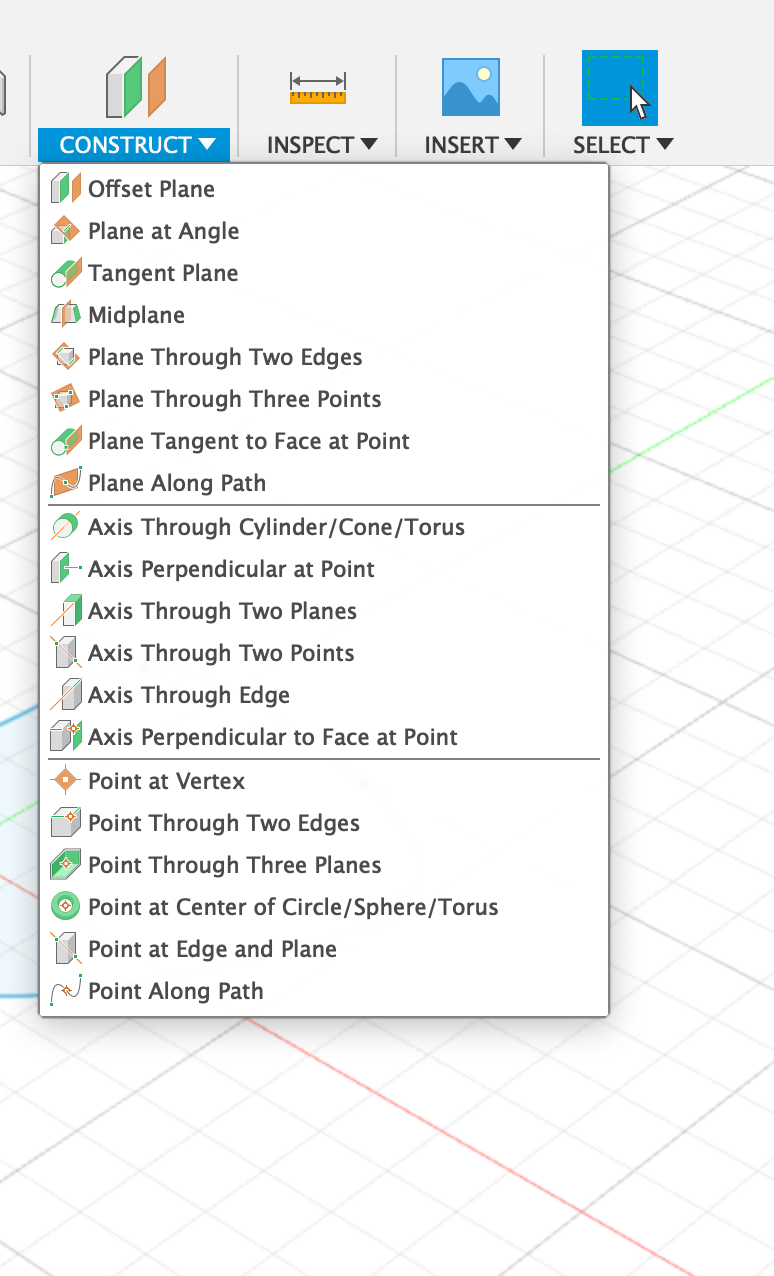Viewport: 774px width, 1276px height.
Task: Click Point at Center of Circle/Sphere/Torus icon
Action: click(65, 906)
